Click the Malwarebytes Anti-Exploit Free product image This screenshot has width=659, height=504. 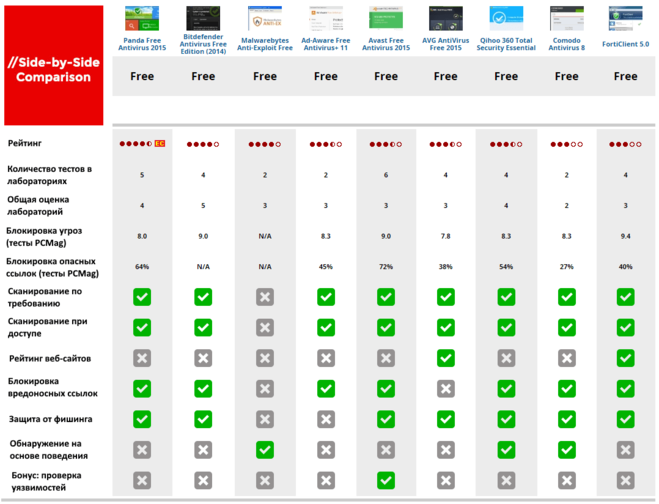click(x=265, y=20)
